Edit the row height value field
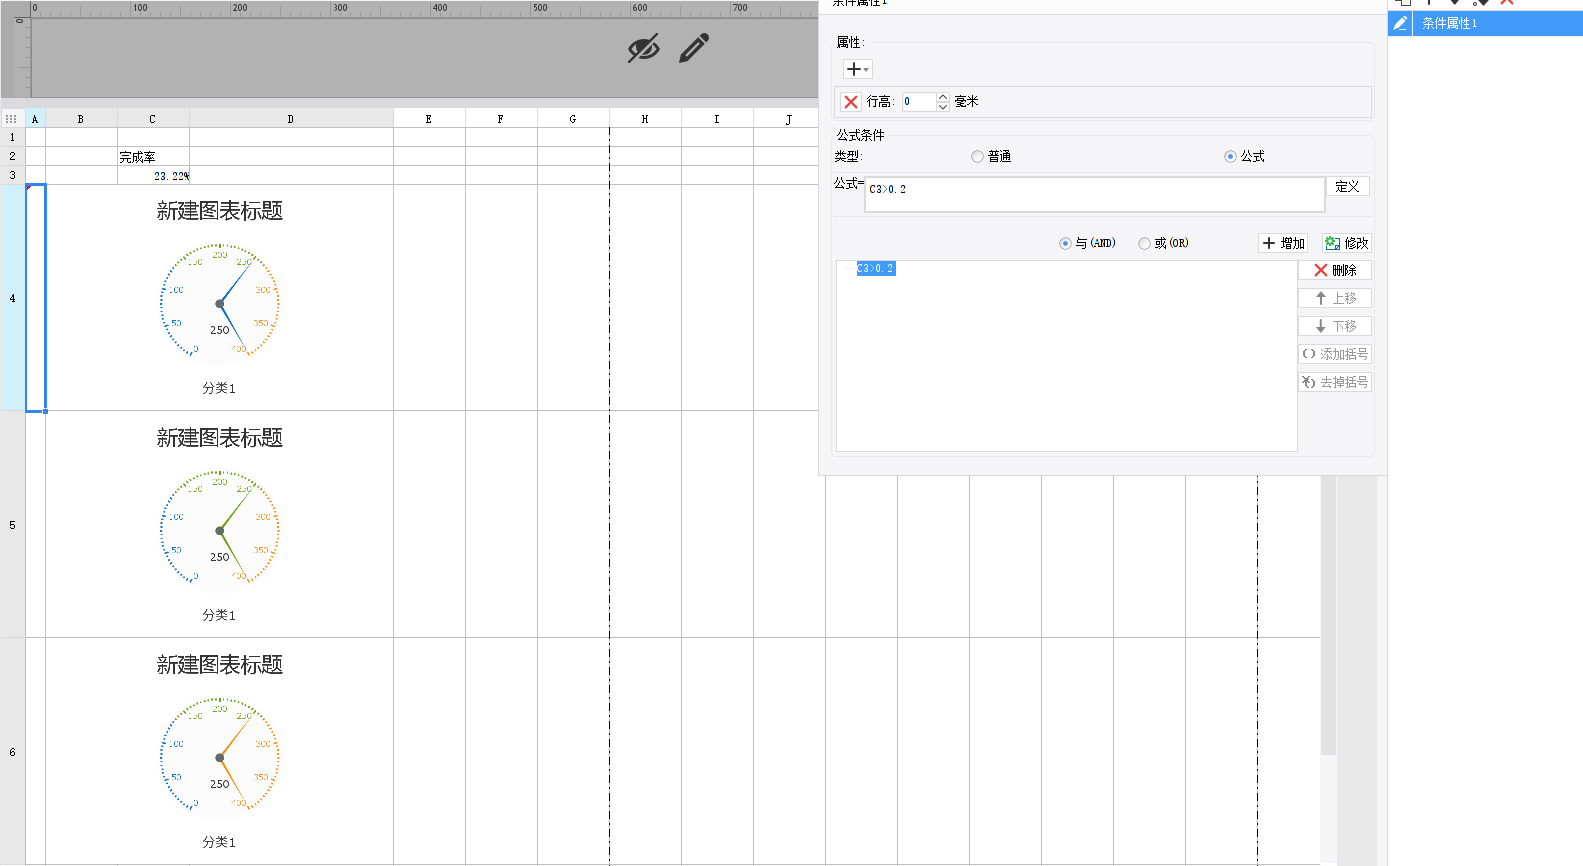 pyautogui.click(x=919, y=102)
